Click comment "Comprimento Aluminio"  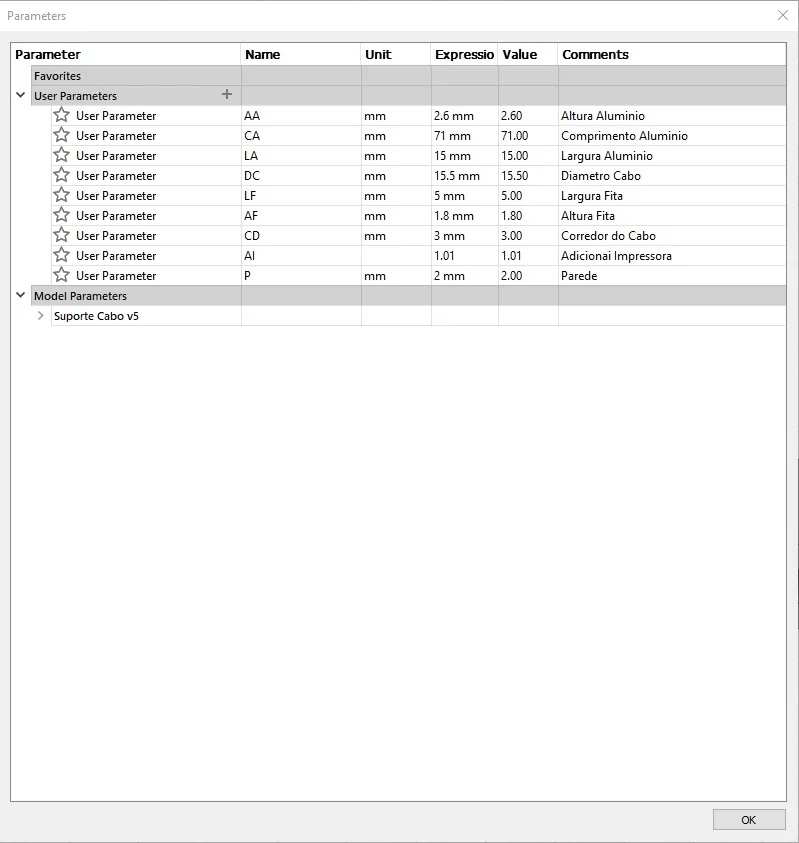click(x=624, y=135)
